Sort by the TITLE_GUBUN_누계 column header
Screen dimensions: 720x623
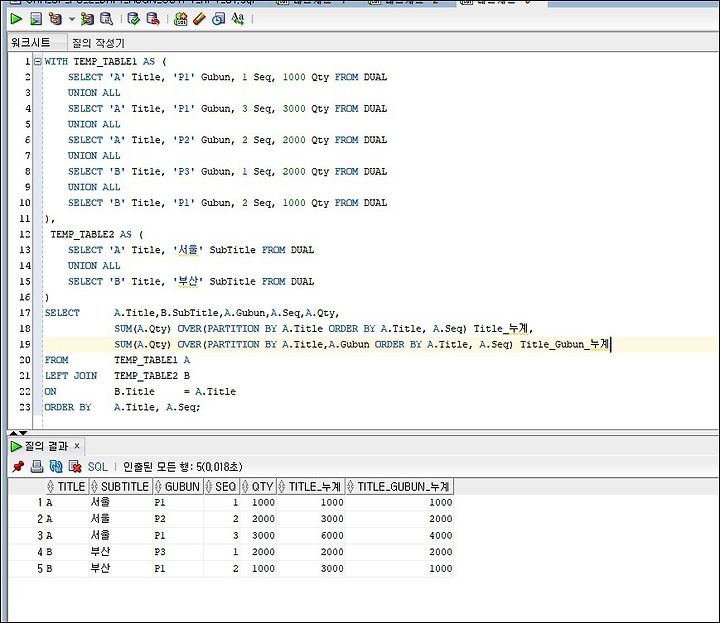coord(399,487)
